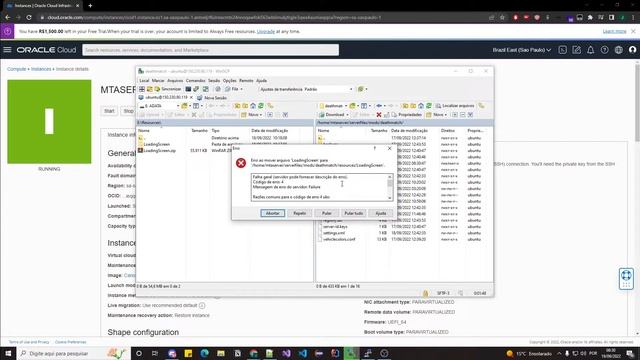Click the error dialog's question mark help icon

click(x=375, y=148)
